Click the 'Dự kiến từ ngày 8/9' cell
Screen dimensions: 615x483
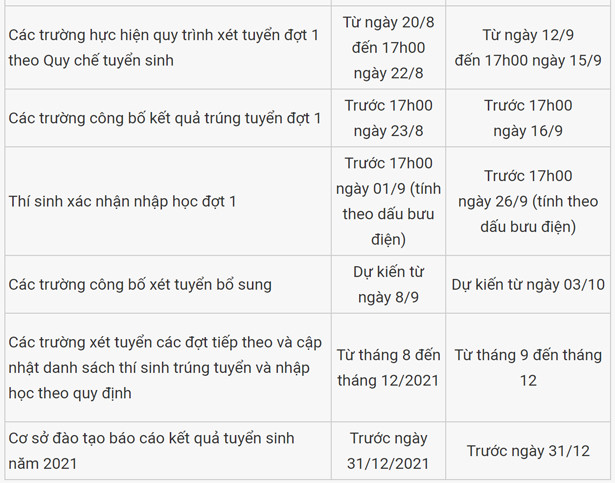coord(388,284)
